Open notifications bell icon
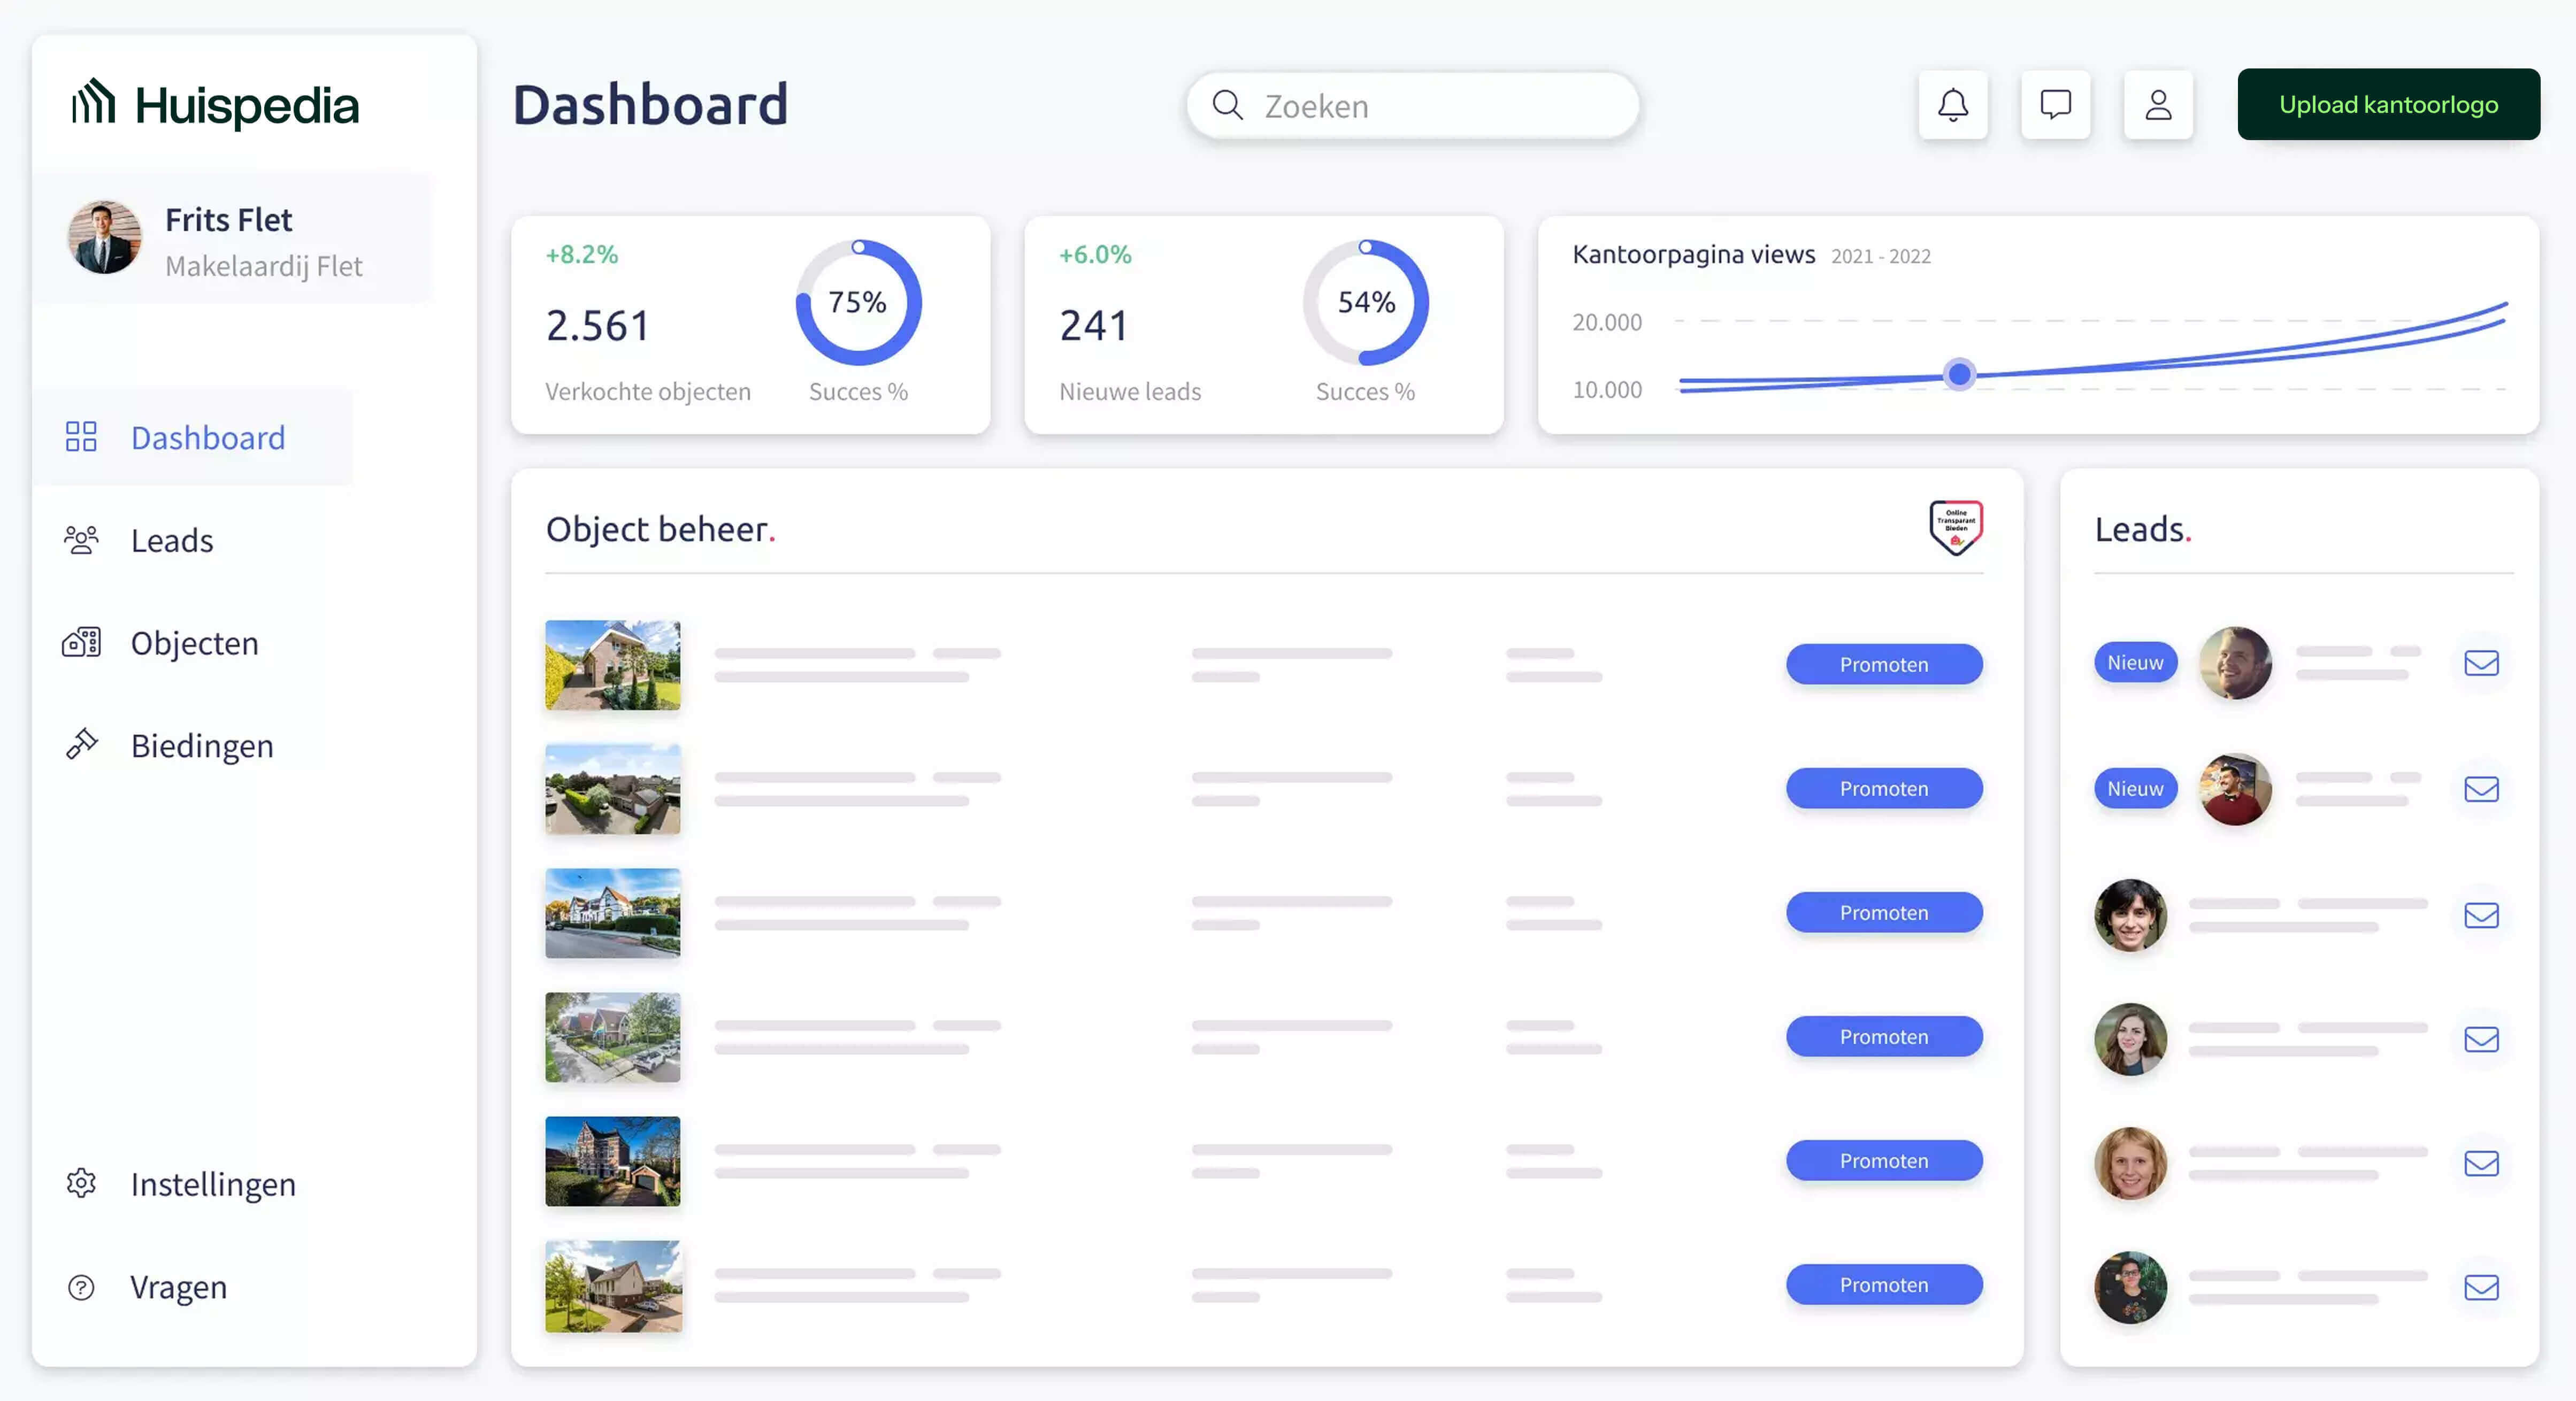 click(1952, 105)
